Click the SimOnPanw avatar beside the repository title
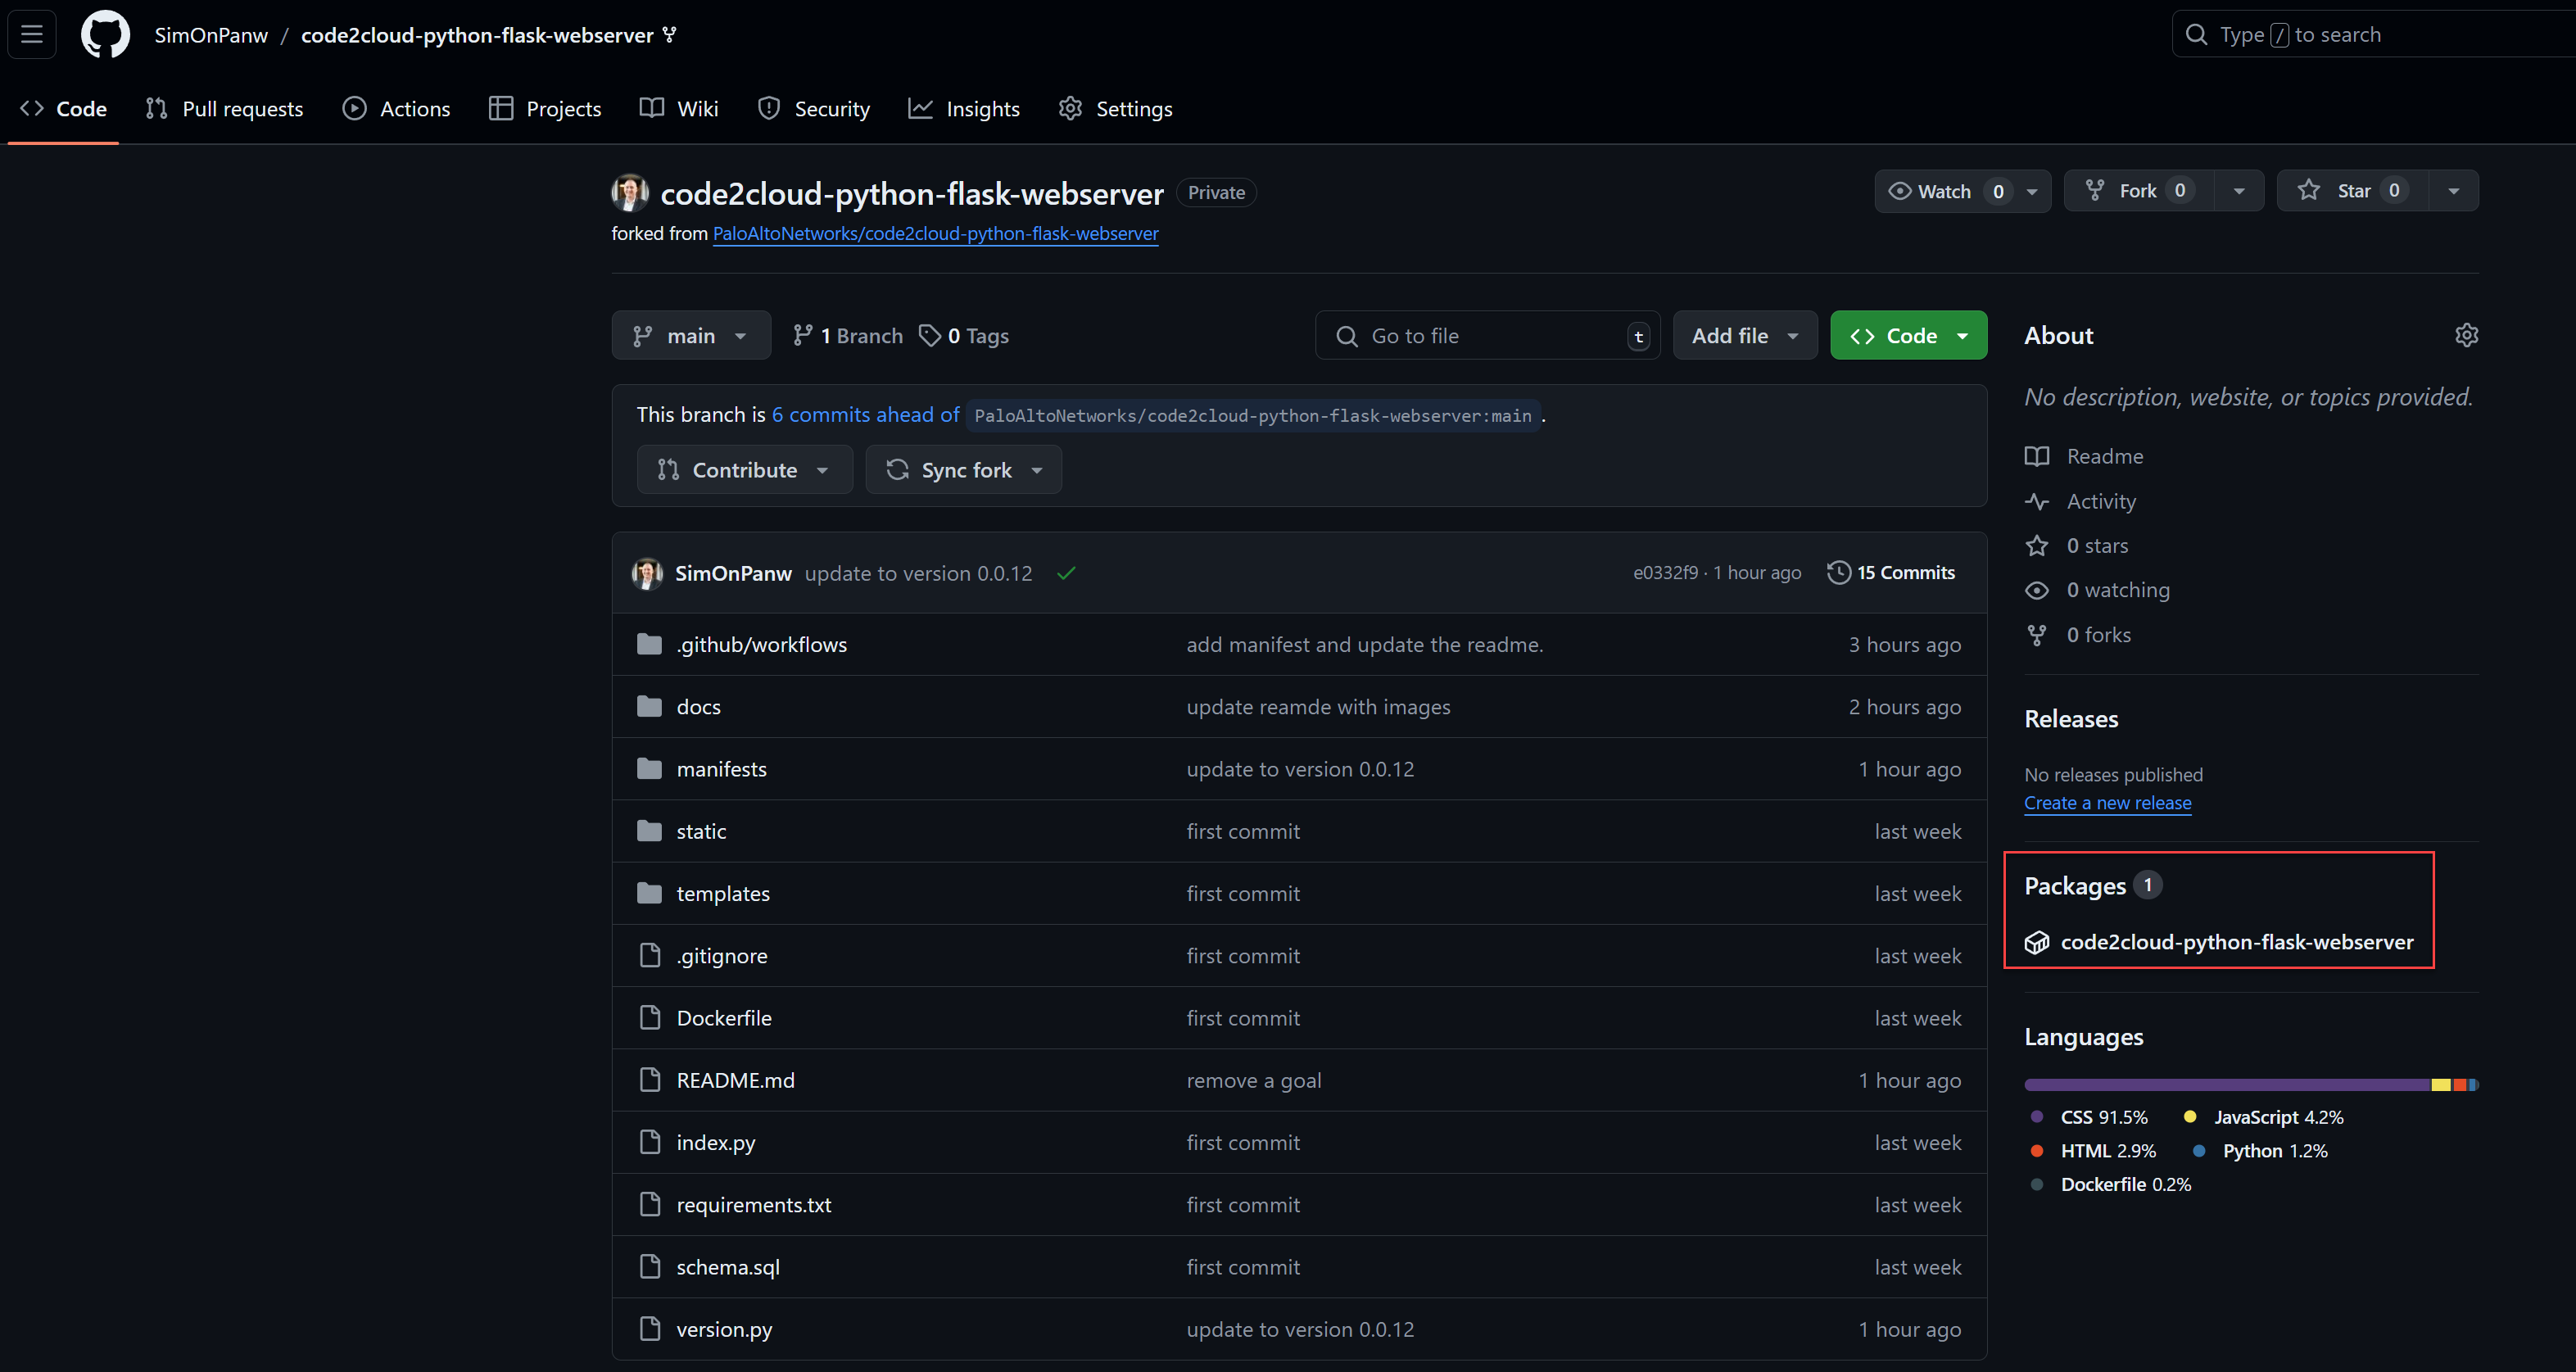Image resolution: width=2576 pixels, height=1372 pixels. tap(630, 193)
